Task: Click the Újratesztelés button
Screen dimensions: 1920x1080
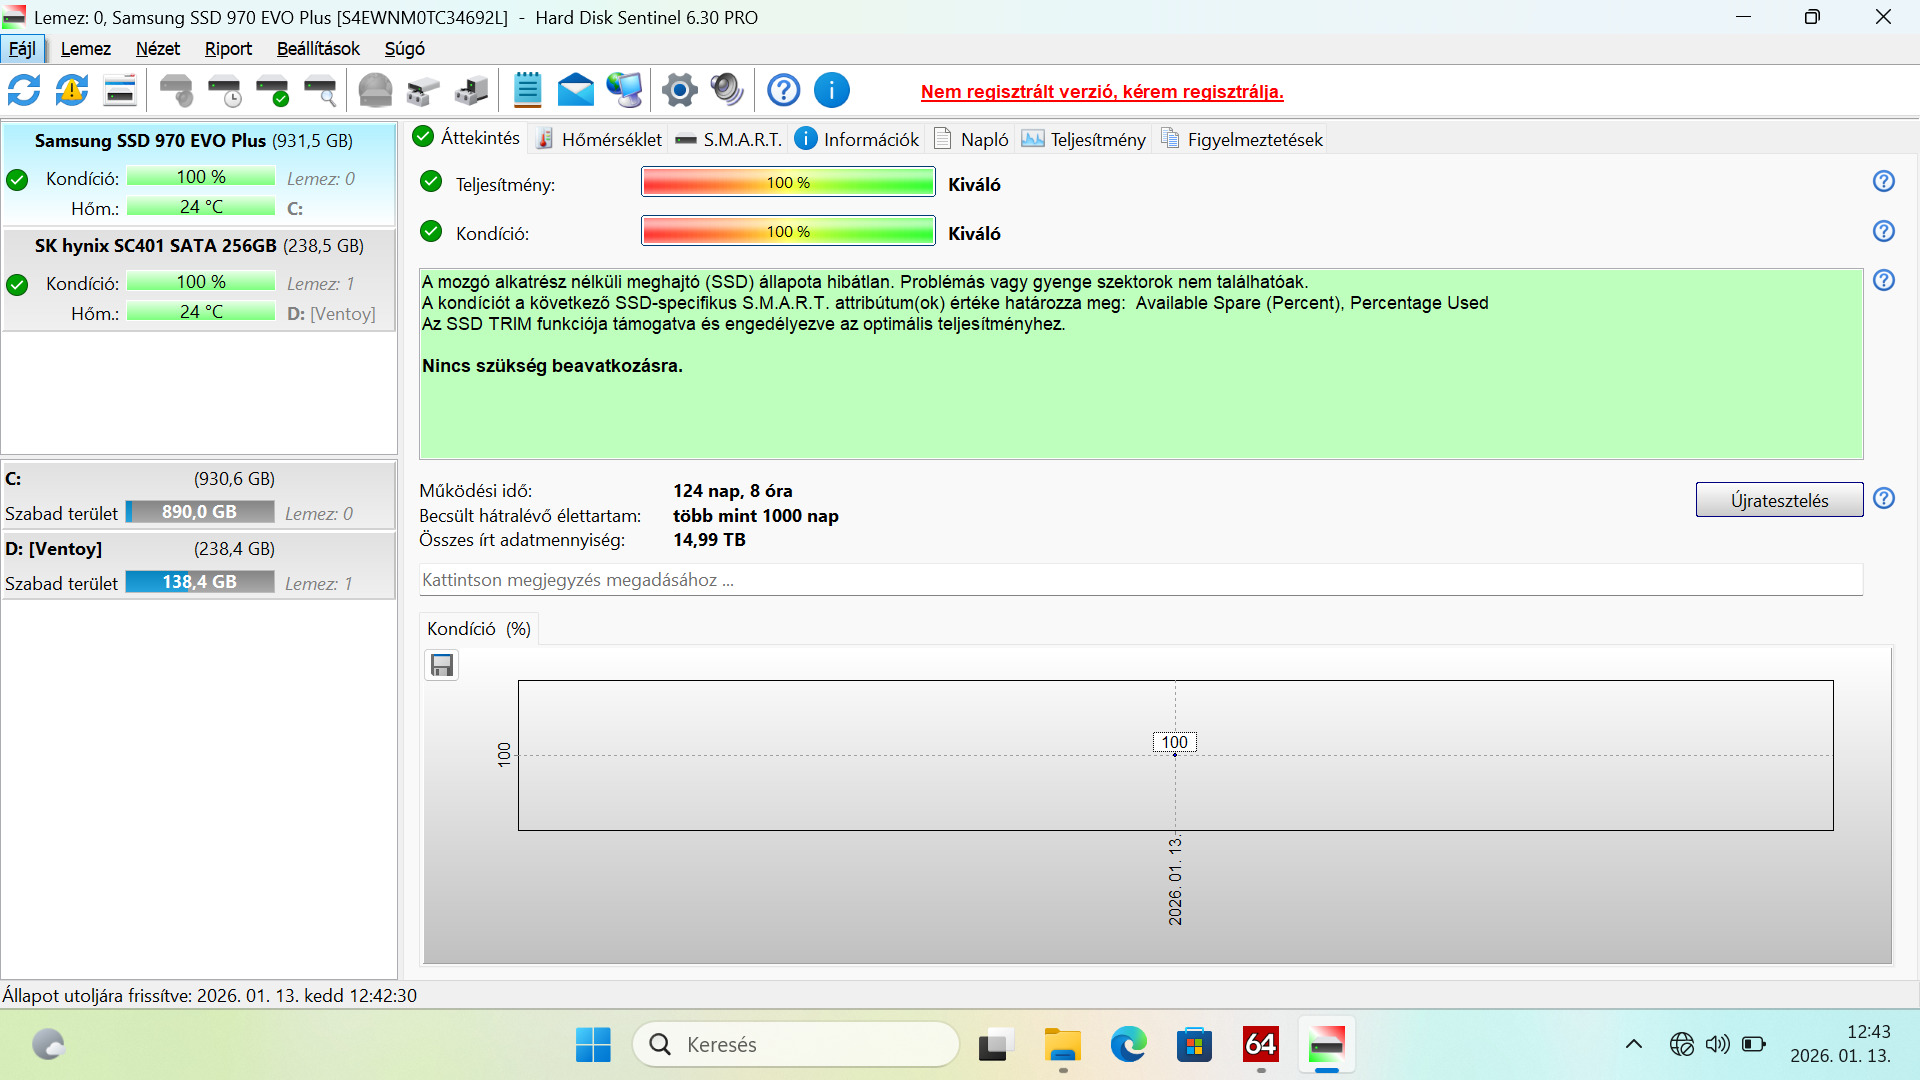Action: tap(1779, 500)
